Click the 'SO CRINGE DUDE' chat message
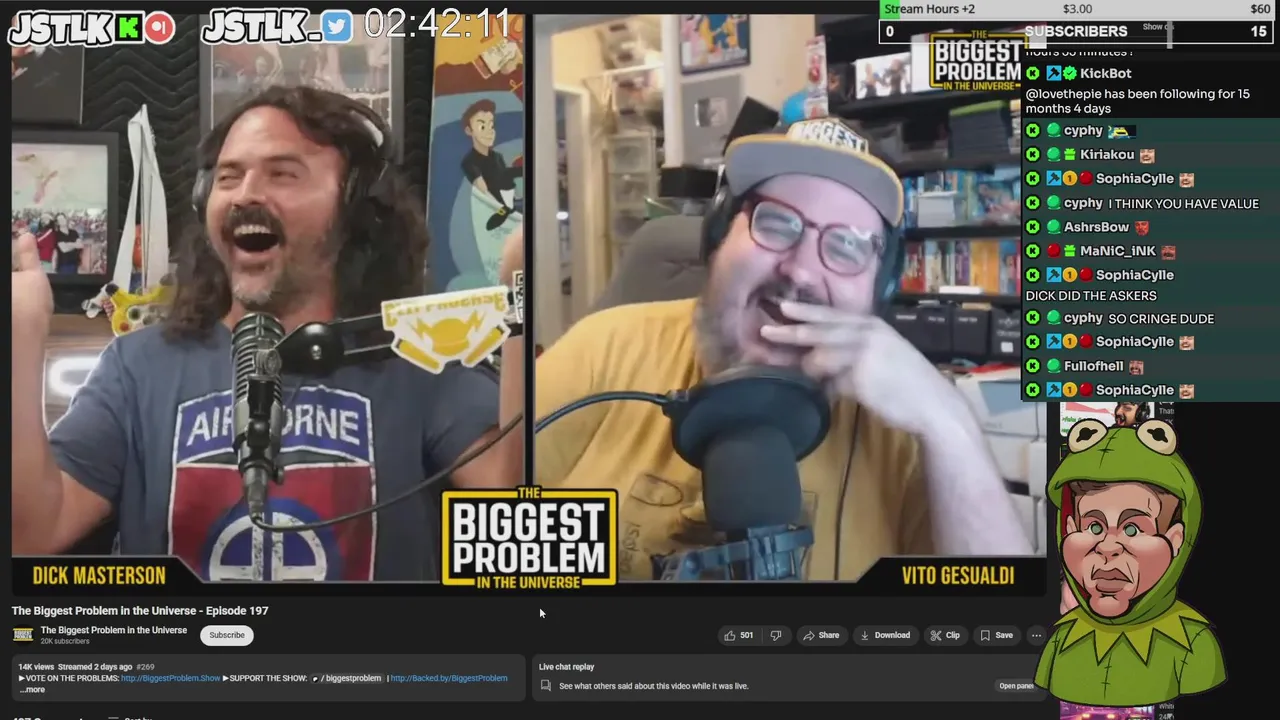 [1161, 318]
